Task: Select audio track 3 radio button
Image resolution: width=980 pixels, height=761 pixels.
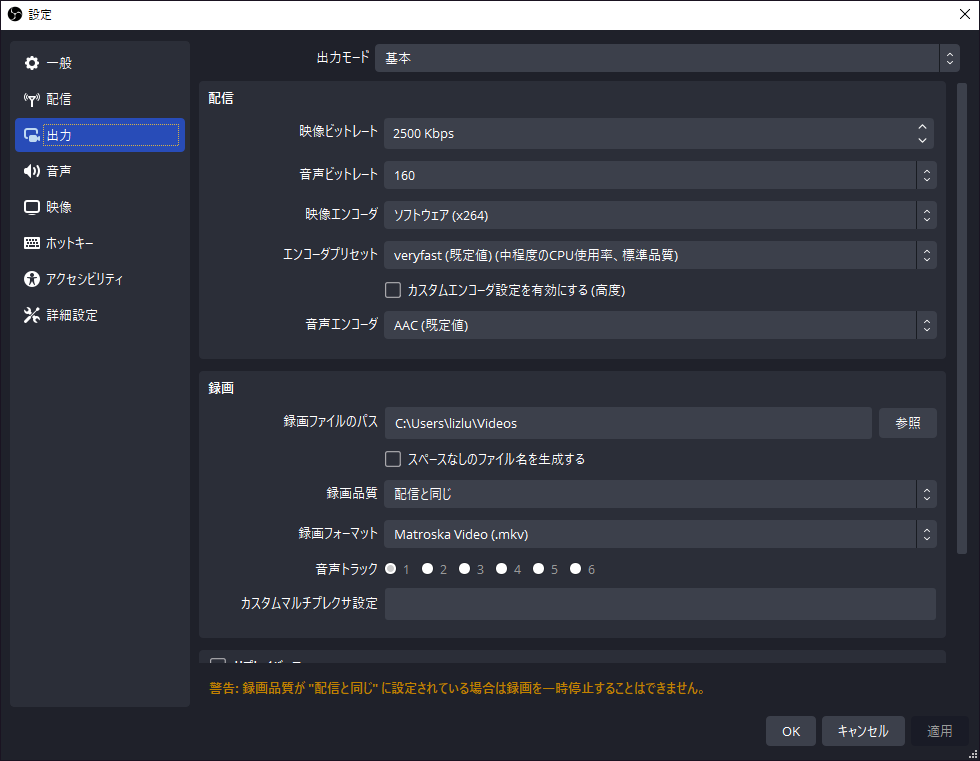Action: pos(464,569)
